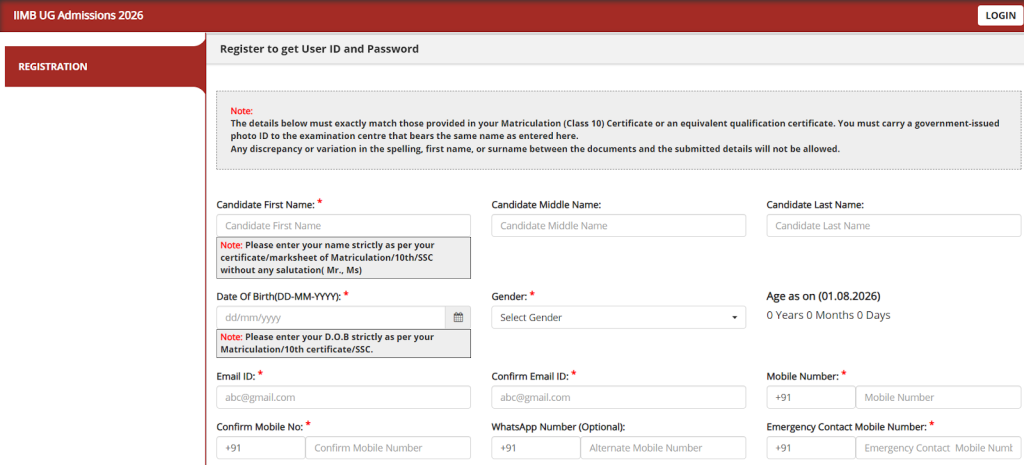
Task: Click the Mobile Number +91 country code box
Action: point(810,397)
